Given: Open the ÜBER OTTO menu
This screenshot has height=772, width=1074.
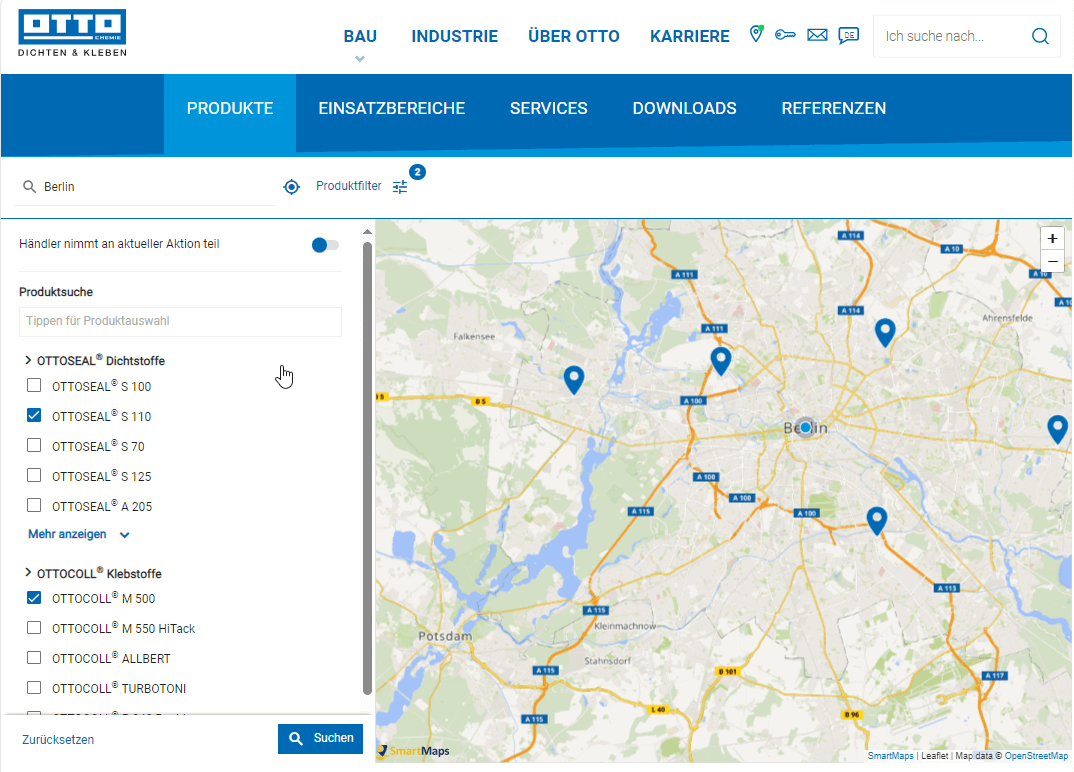Looking at the screenshot, I should click(x=574, y=36).
